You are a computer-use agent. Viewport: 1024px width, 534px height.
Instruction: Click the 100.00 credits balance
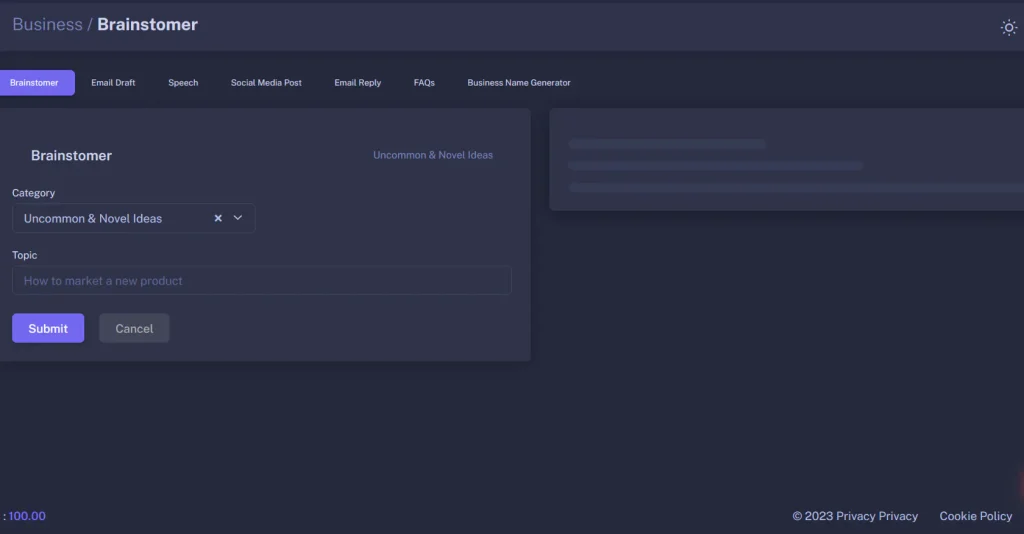click(x=27, y=516)
